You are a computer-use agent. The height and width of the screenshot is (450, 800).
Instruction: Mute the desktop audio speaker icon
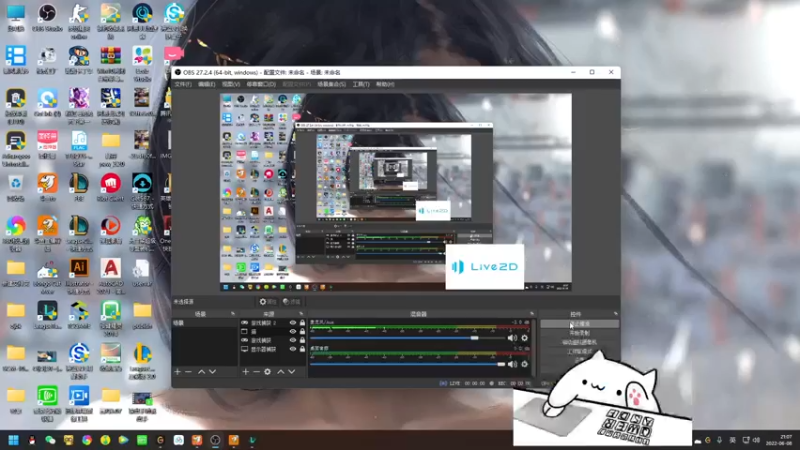point(512,364)
